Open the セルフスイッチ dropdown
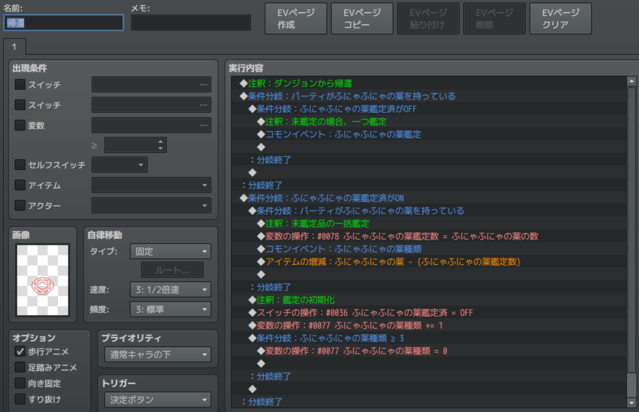Viewport: 639px width, 412px height. coord(119,165)
